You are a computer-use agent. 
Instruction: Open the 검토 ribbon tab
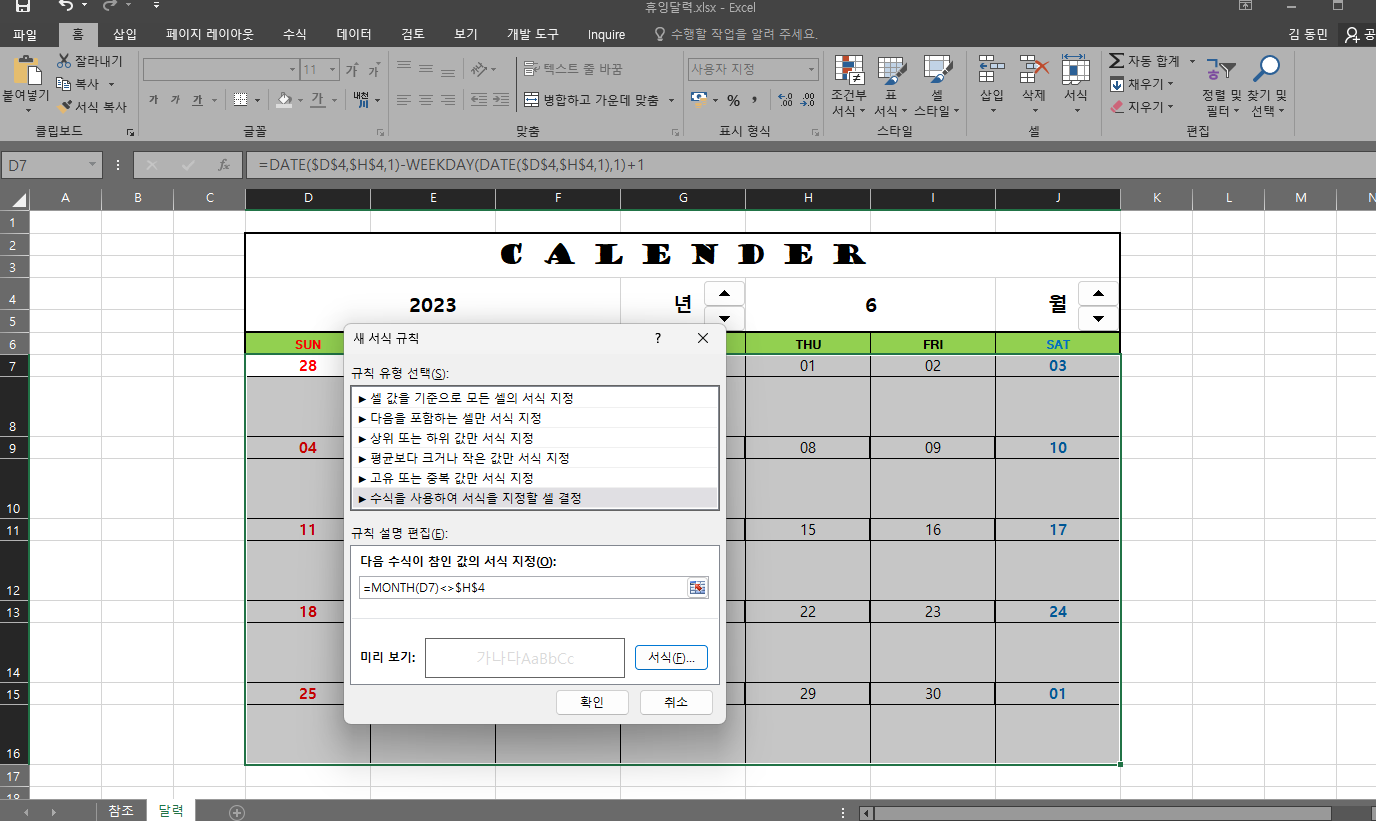coord(413,34)
